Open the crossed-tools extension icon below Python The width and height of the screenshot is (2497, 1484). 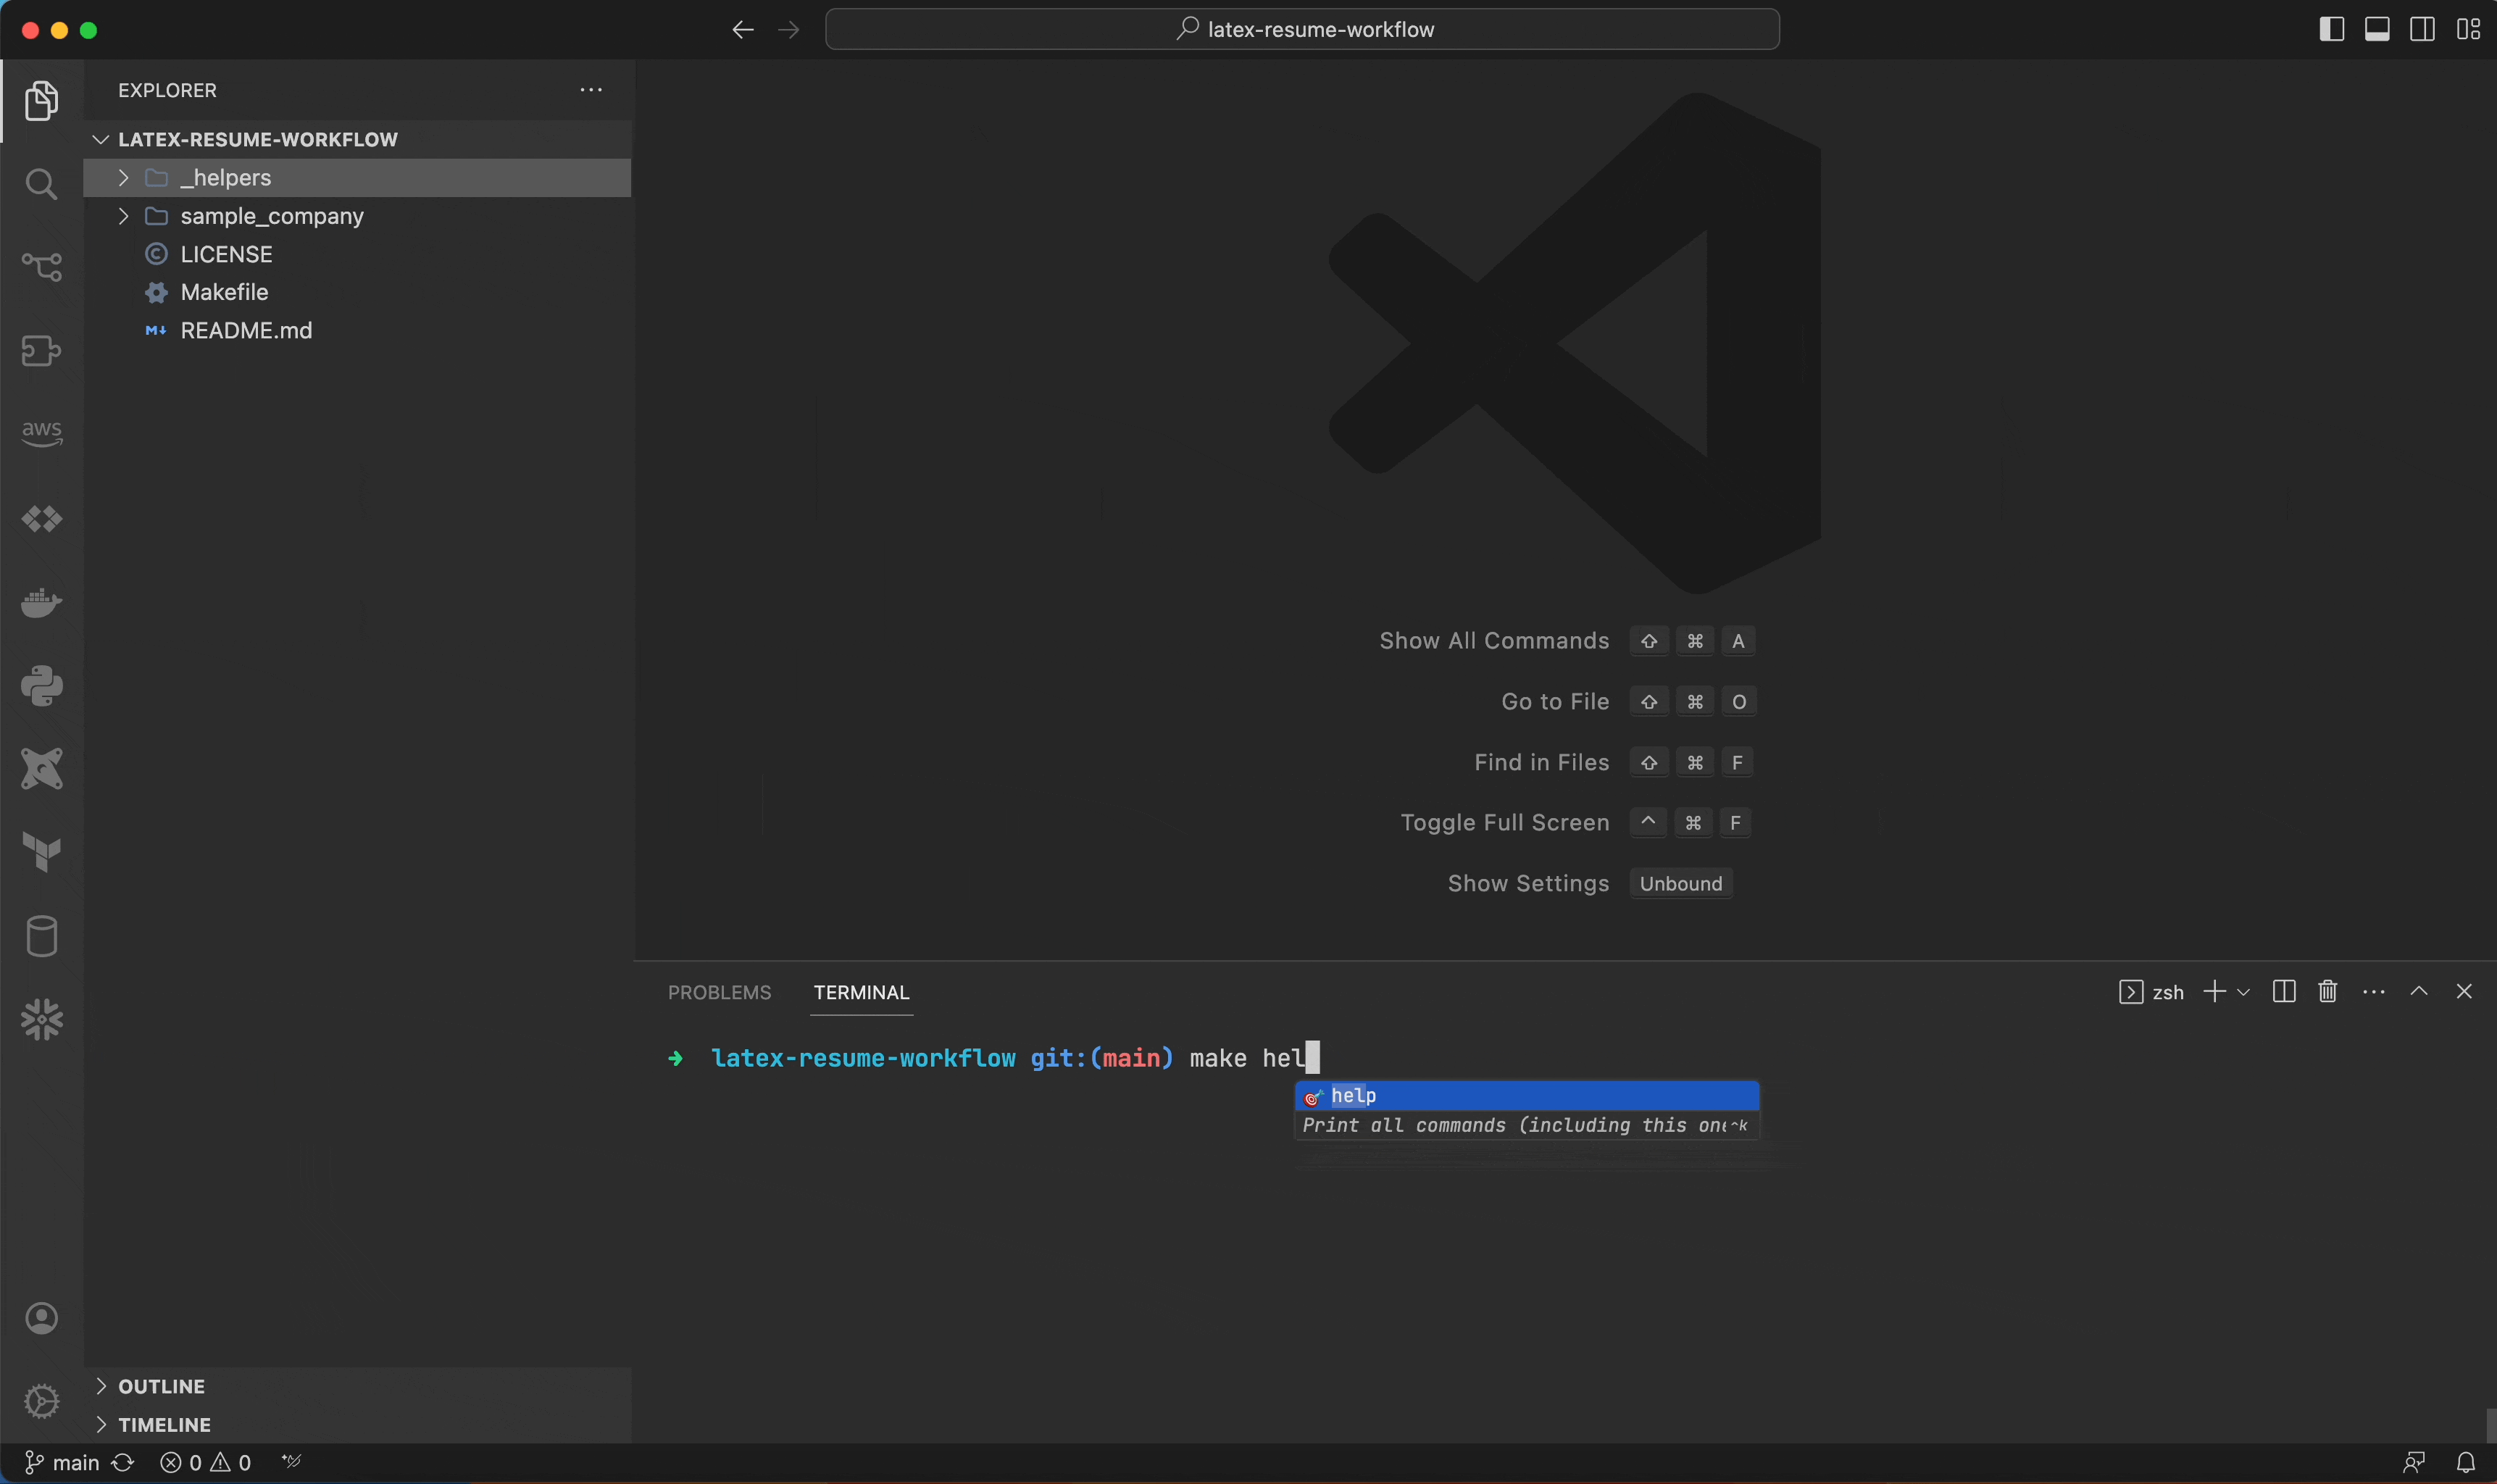tap(41, 769)
